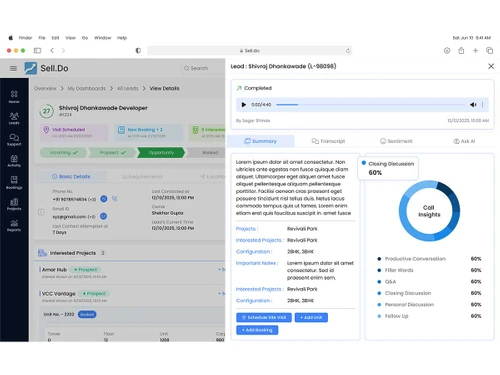
Task: Open the Requirements tab
Action: (x=142, y=176)
